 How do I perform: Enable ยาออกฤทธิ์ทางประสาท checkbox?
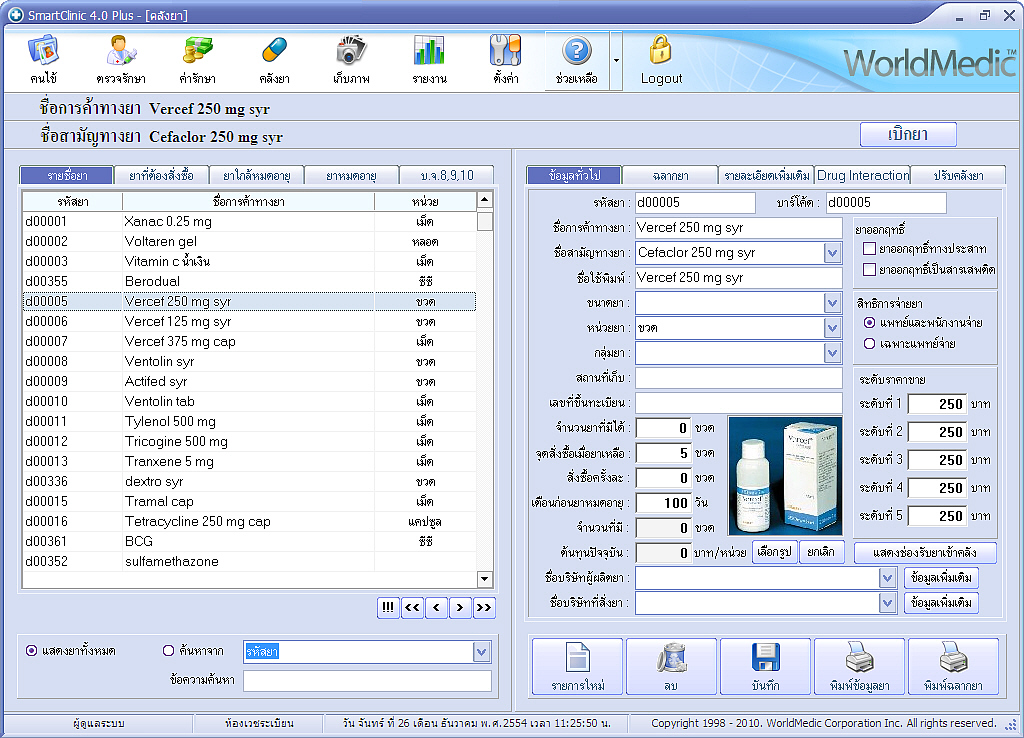click(869, 248)
